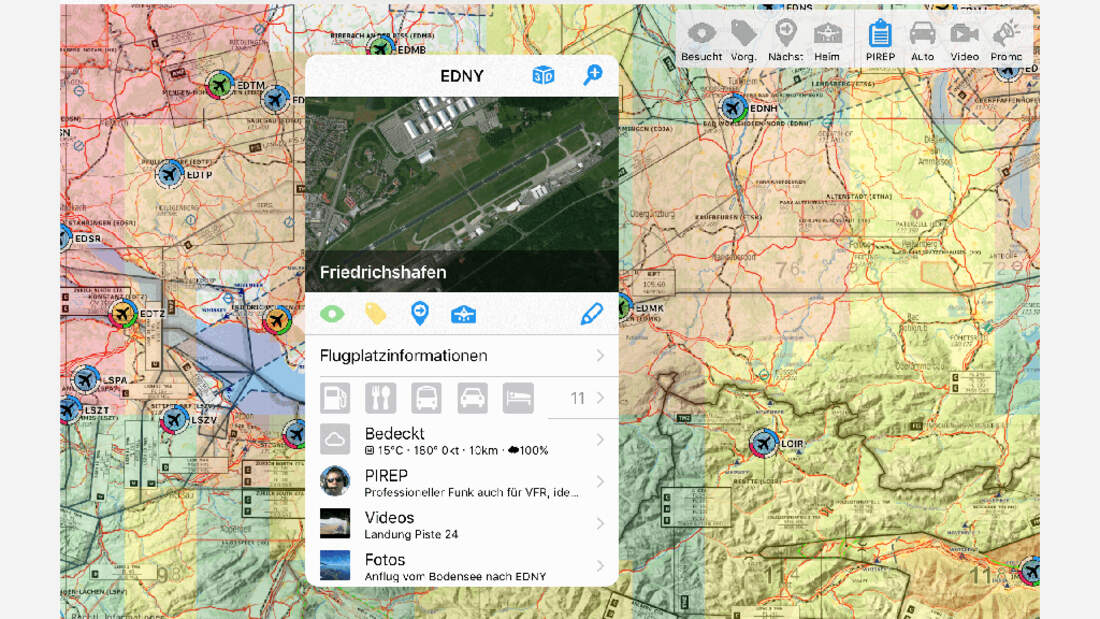Image resolution: width=1100 pixels, height=619 pixels.
Task: Tap the fuel station amenity icon
Action: pos(335,397)
